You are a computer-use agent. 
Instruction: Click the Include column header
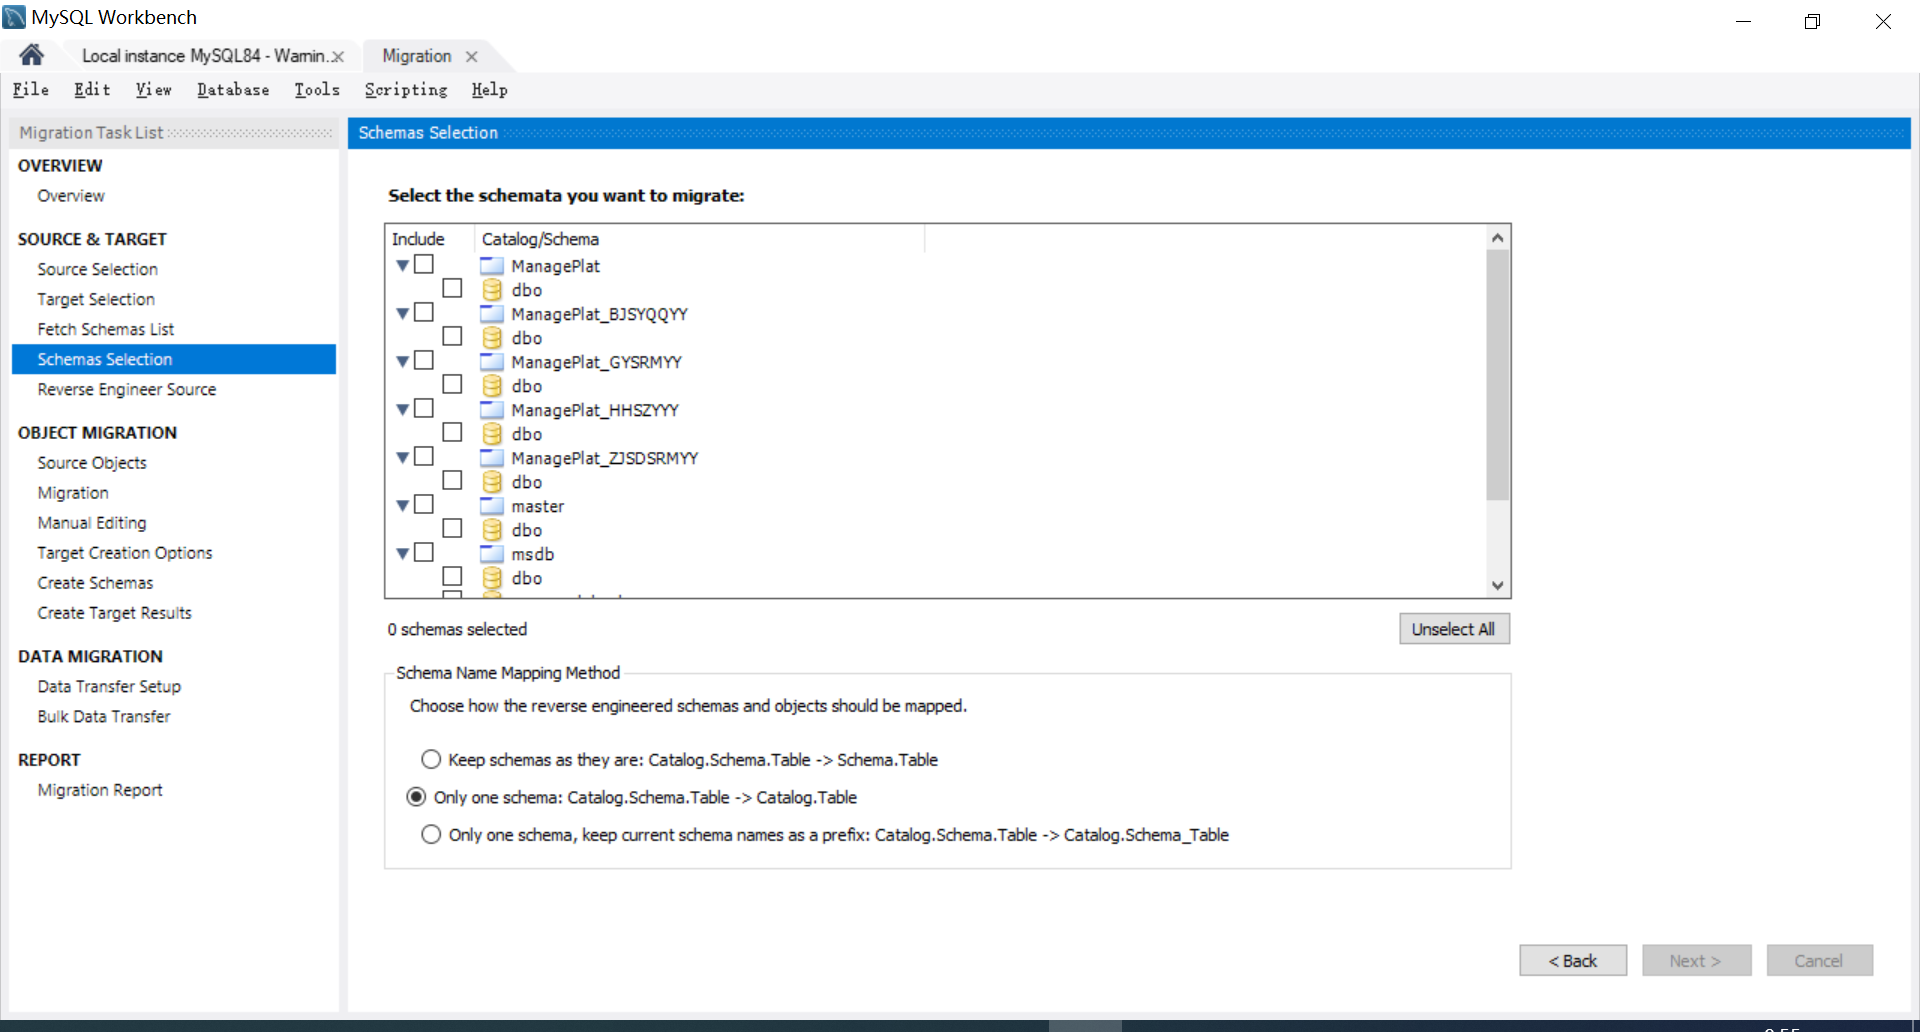pos(430,239)
